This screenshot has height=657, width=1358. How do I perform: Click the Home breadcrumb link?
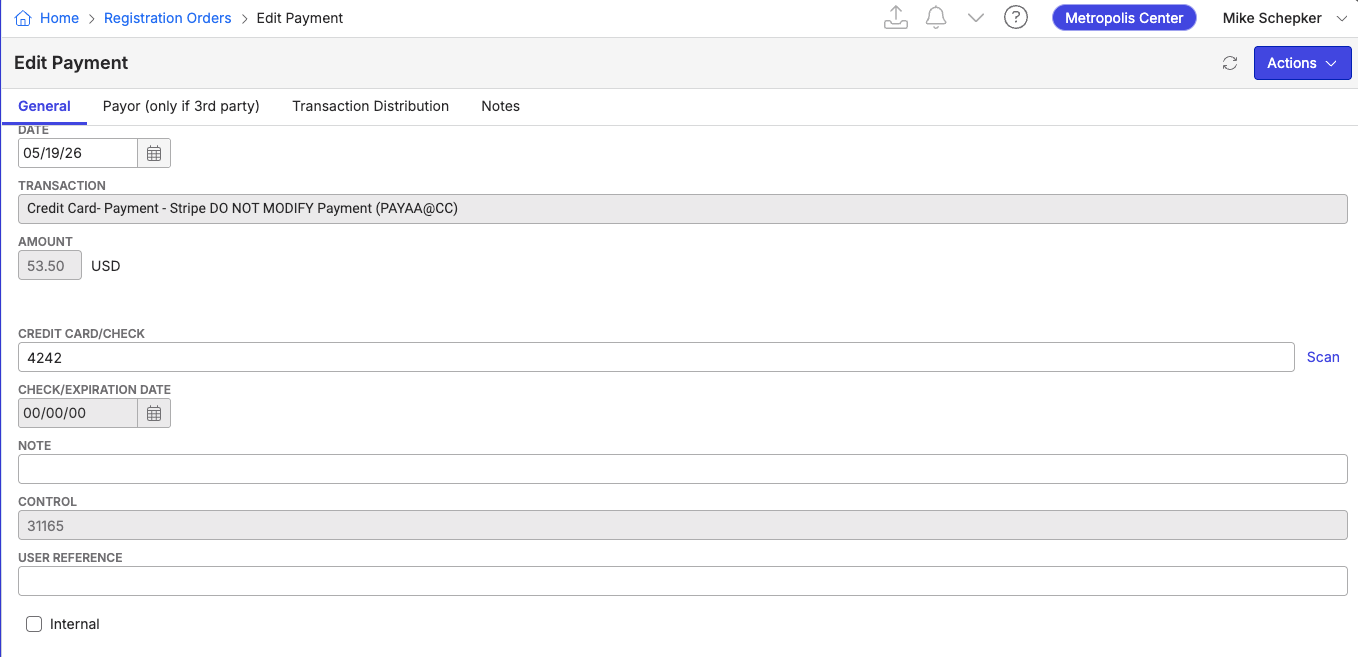pyautogui.click(x=59, y=18)
